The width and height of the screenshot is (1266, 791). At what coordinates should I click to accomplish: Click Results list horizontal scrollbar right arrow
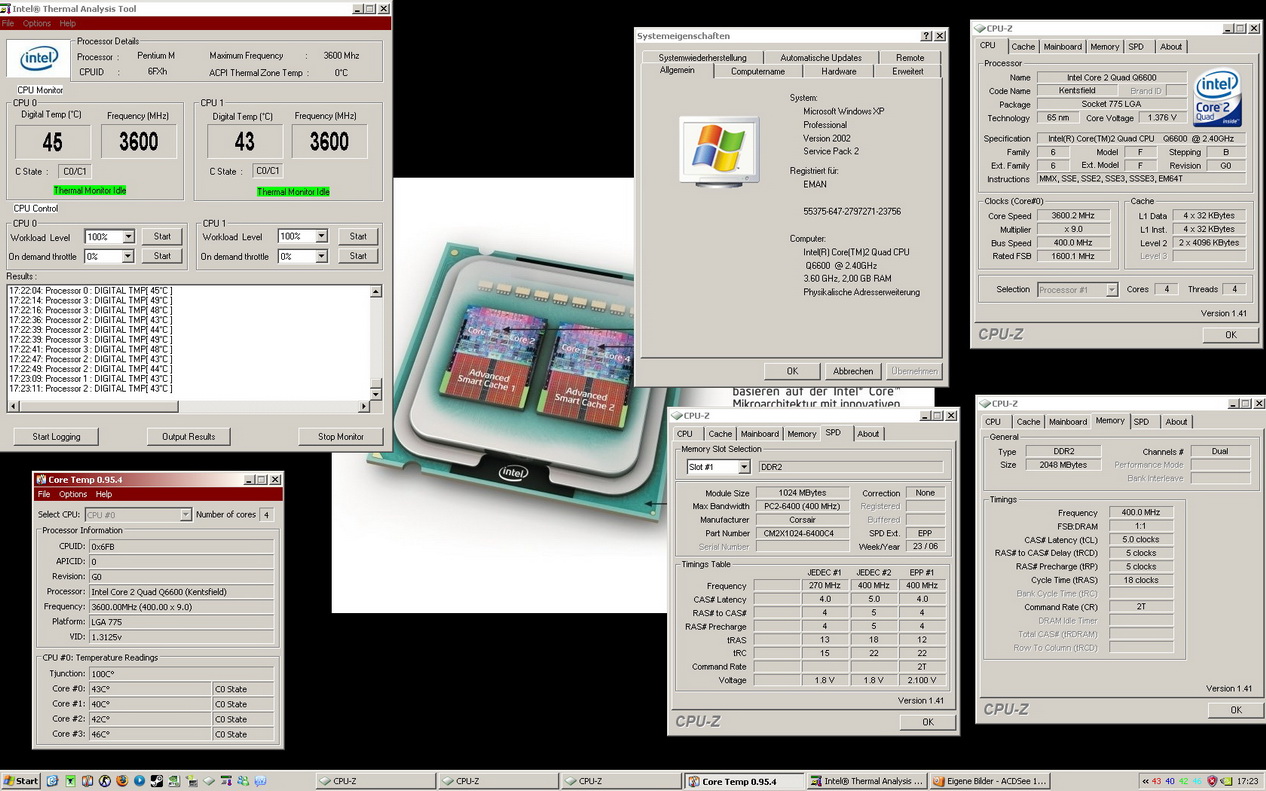(x=364, y=407)
